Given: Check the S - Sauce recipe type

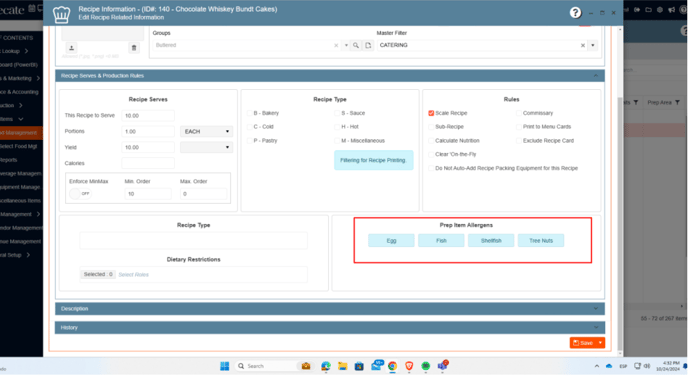Looking at the screenshot, I should pyautogui.click(x=337, y=113).
